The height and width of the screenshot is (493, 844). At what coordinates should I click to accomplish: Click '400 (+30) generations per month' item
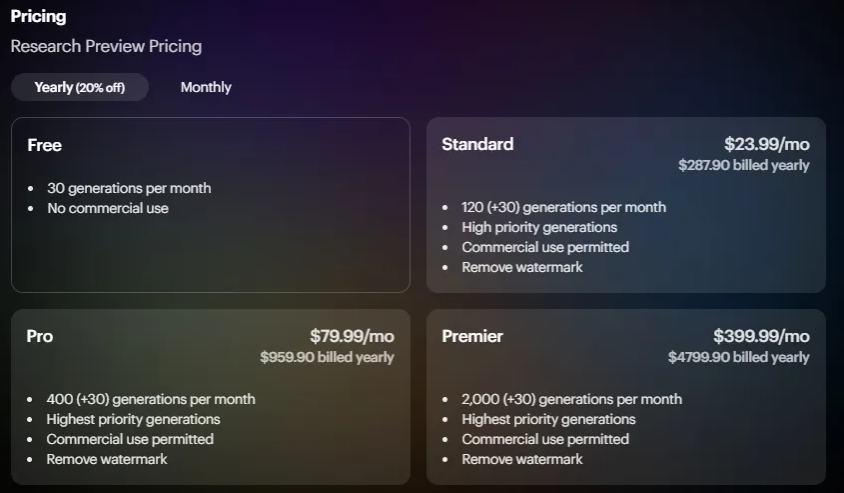click(x=151, y=399)
